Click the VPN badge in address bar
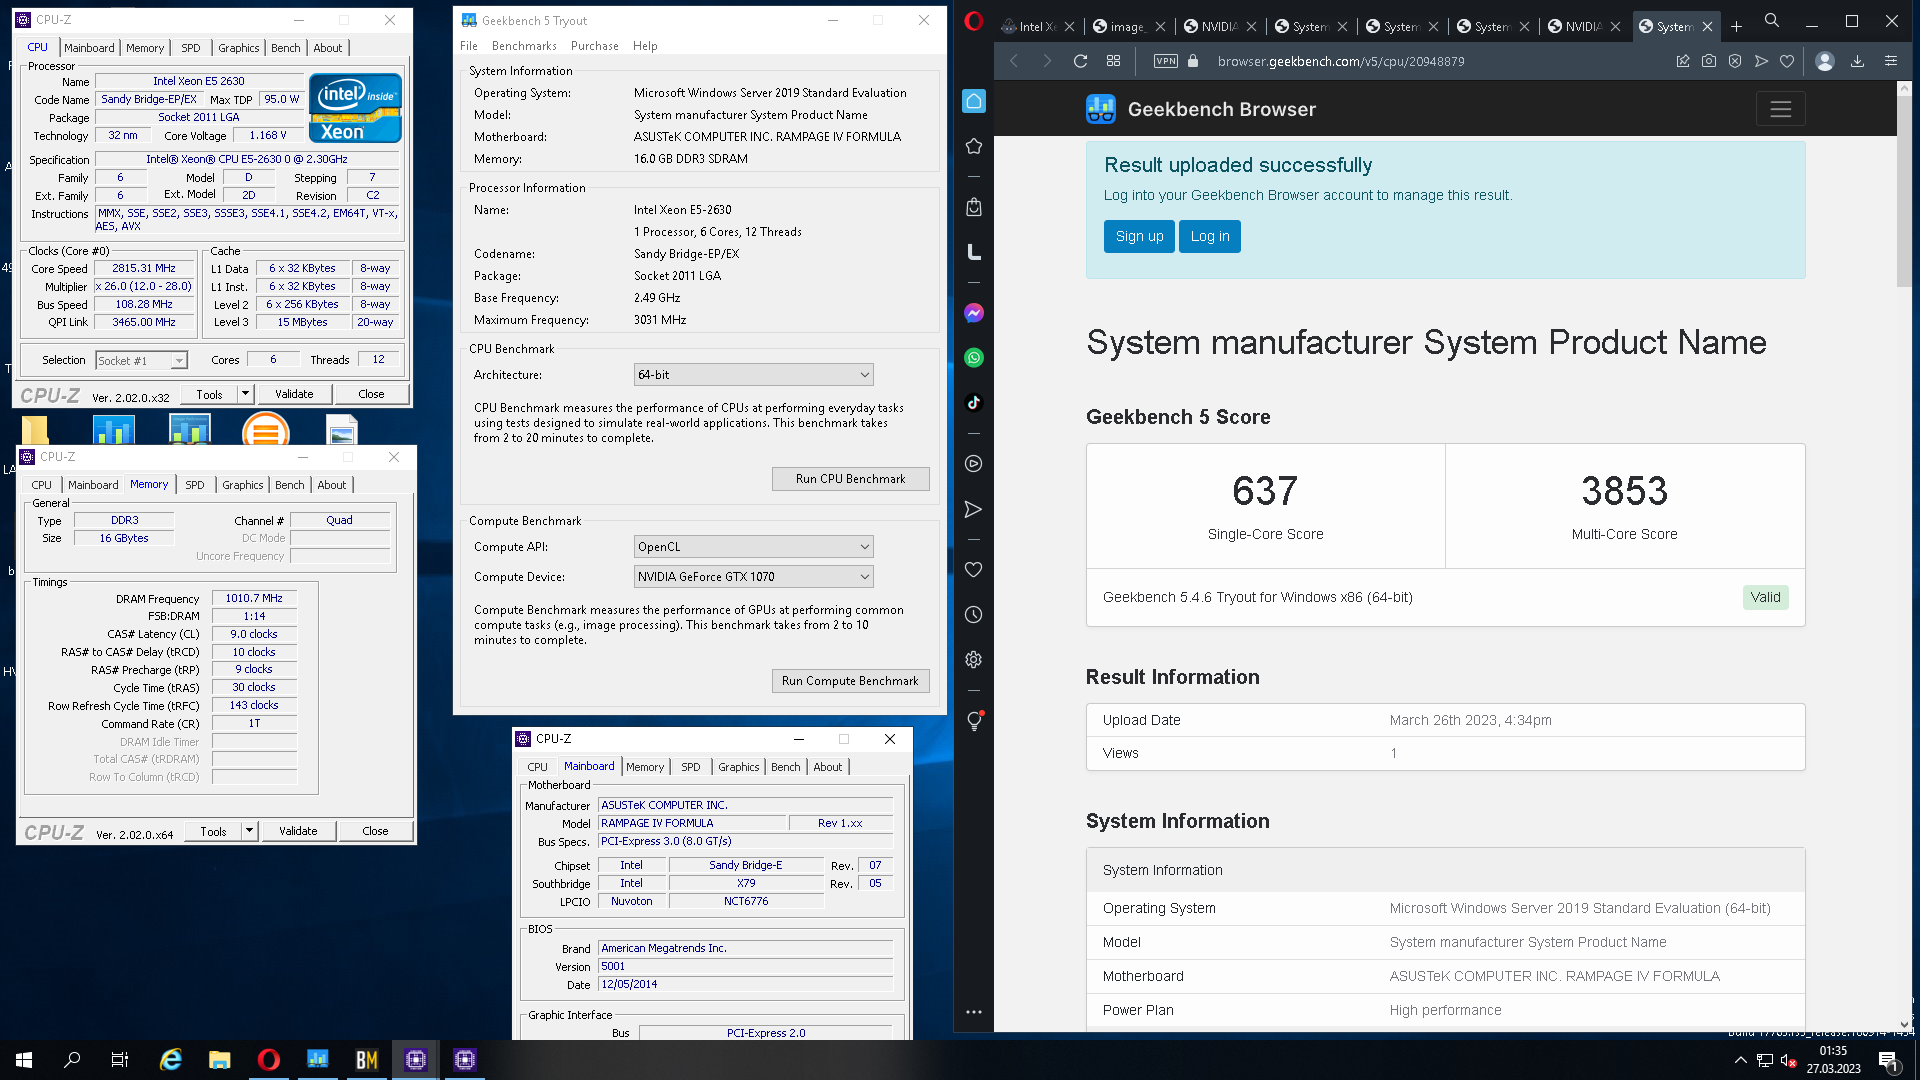The image size is (1920, 1080). point(1166,61)
